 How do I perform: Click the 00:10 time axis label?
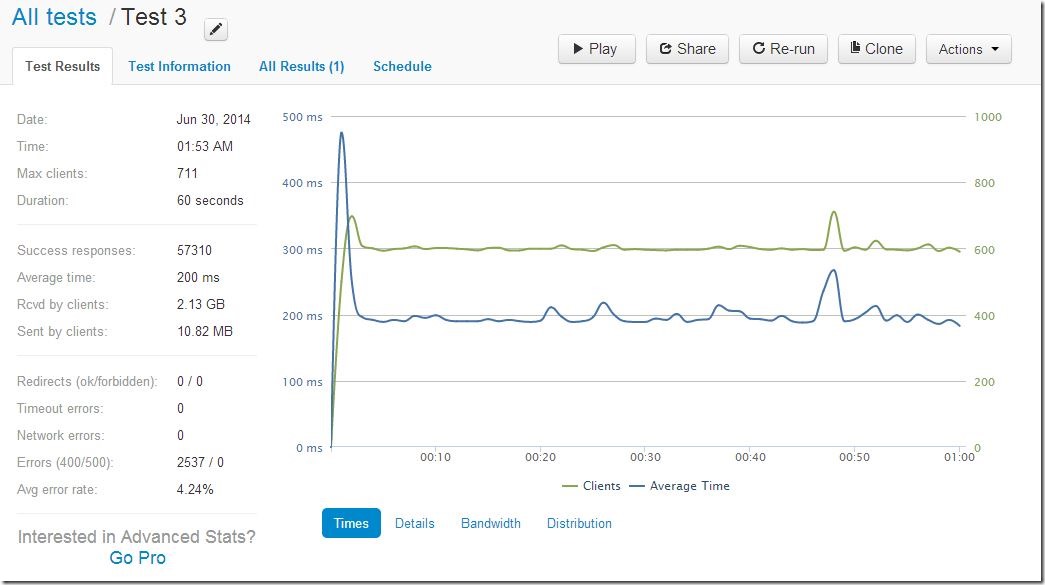click(435, 457)
